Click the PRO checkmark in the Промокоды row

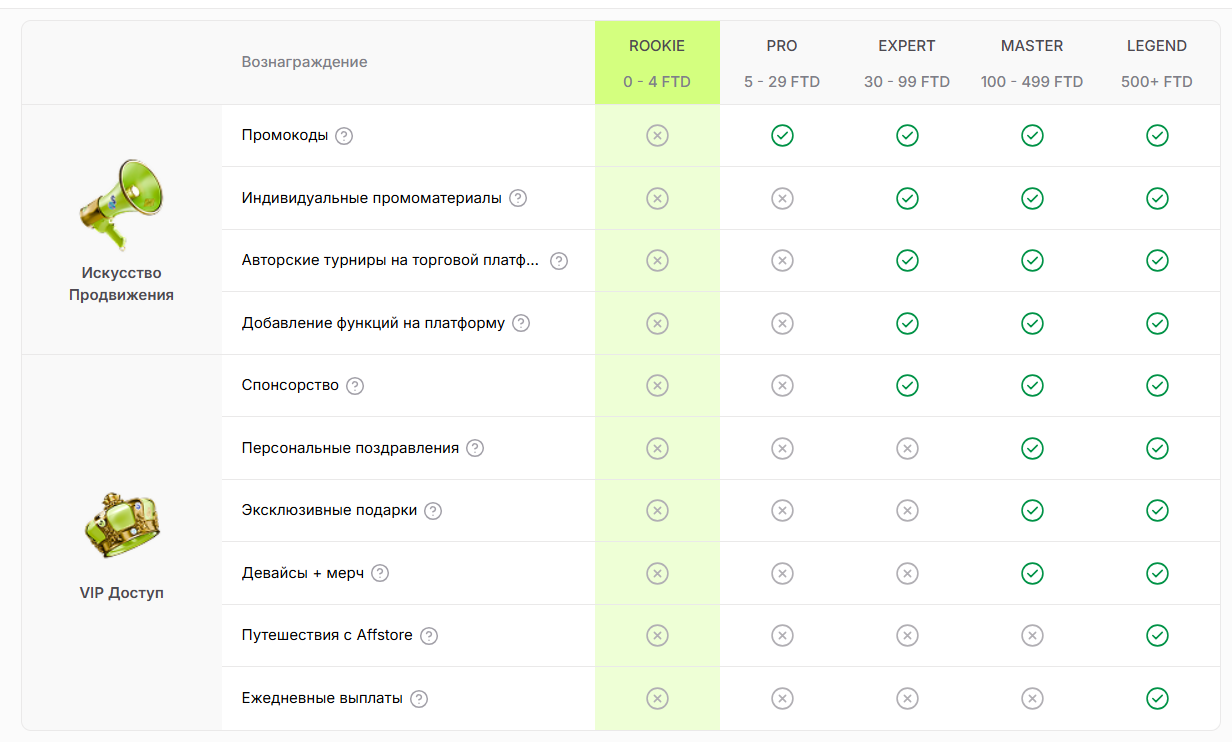tap(782, 135)
